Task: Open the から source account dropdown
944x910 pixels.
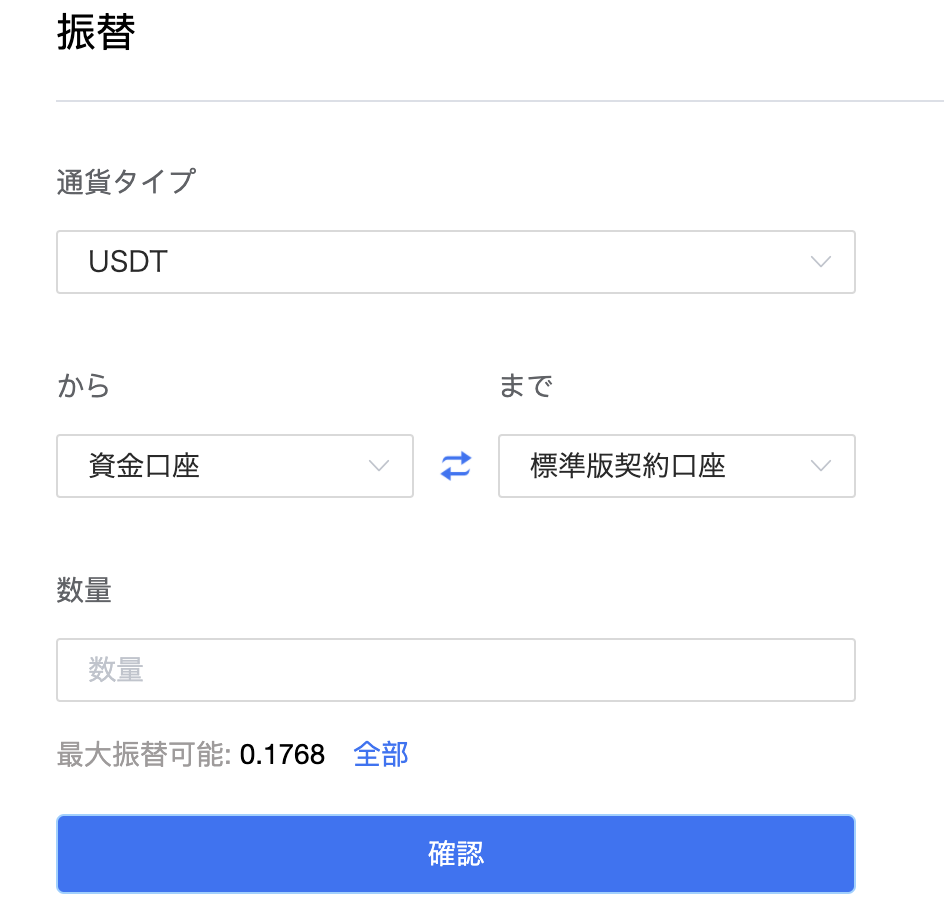Action: tap(235, 466)
